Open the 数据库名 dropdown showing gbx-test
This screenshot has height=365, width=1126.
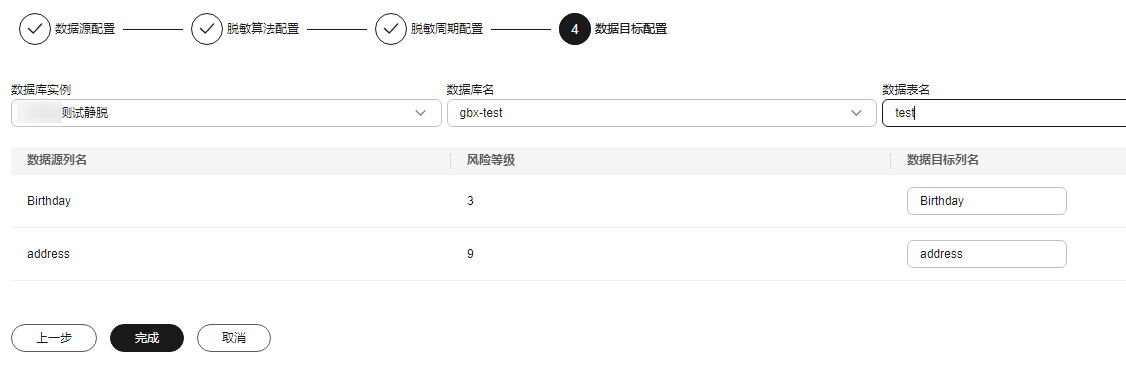661,114
